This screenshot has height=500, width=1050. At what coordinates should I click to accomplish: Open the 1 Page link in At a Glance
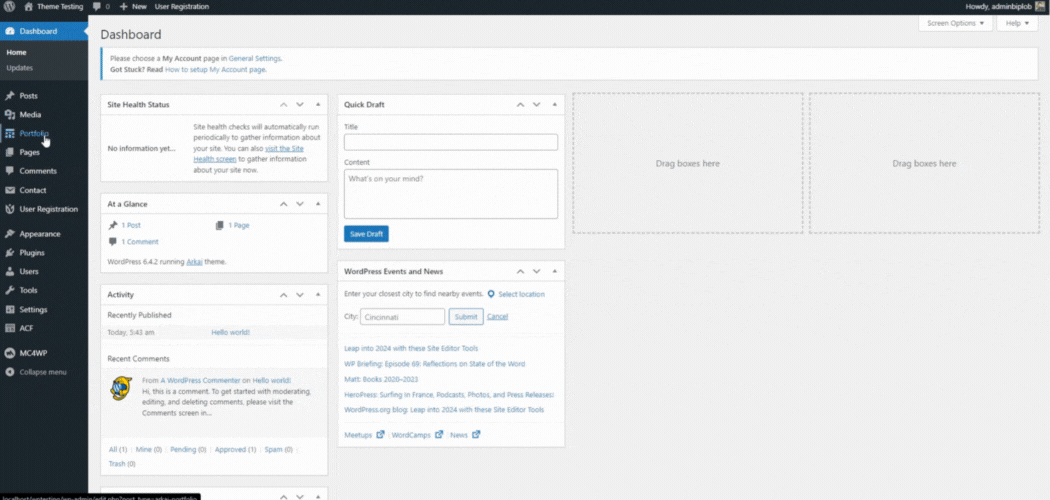click(238, 226)
